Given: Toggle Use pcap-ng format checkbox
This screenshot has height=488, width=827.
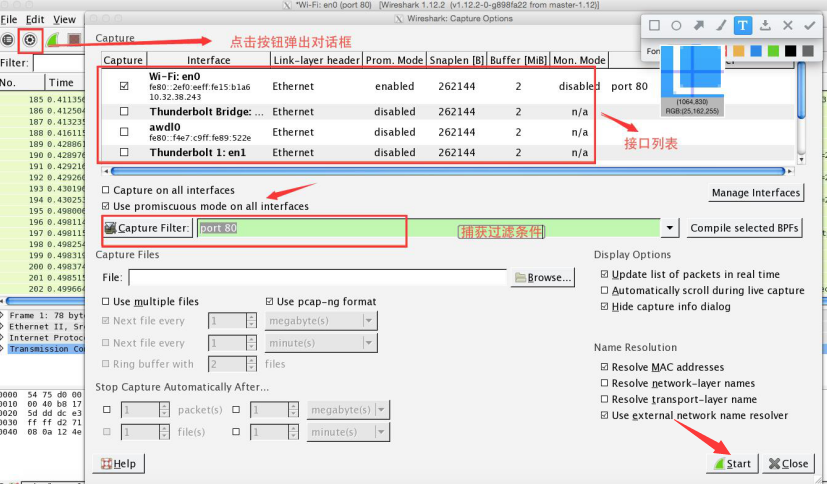Looking at the screenshot, I should 270,301.
